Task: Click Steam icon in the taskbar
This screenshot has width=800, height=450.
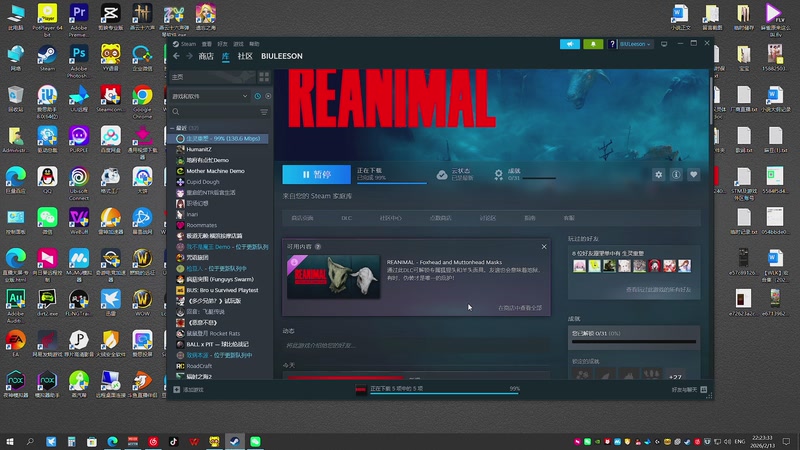Action: click(235, 441)
